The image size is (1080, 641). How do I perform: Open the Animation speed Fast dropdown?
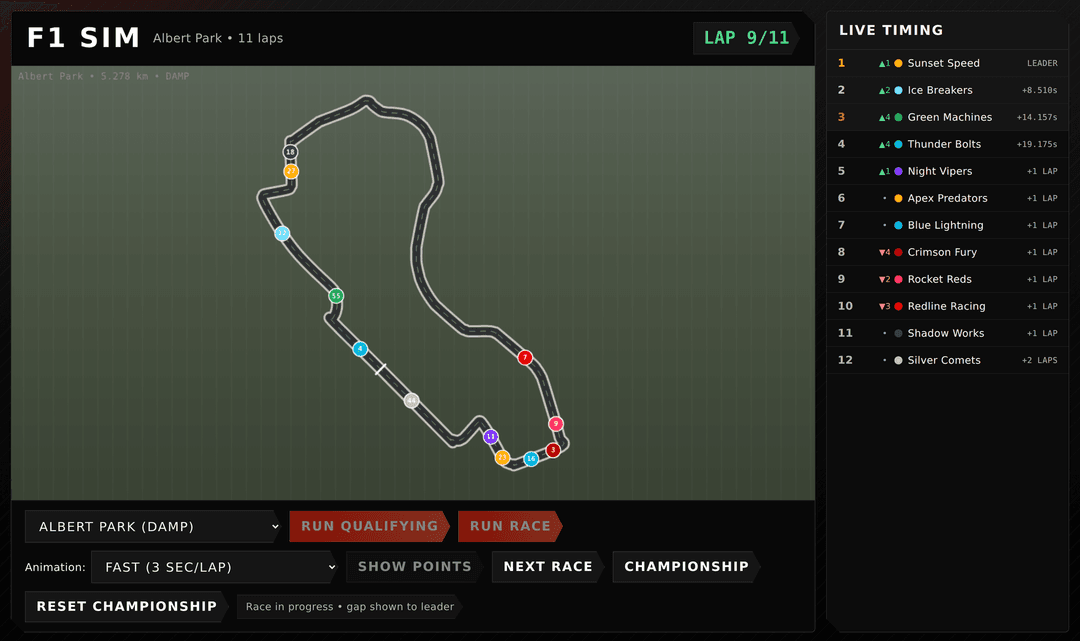tap(214, 567)
